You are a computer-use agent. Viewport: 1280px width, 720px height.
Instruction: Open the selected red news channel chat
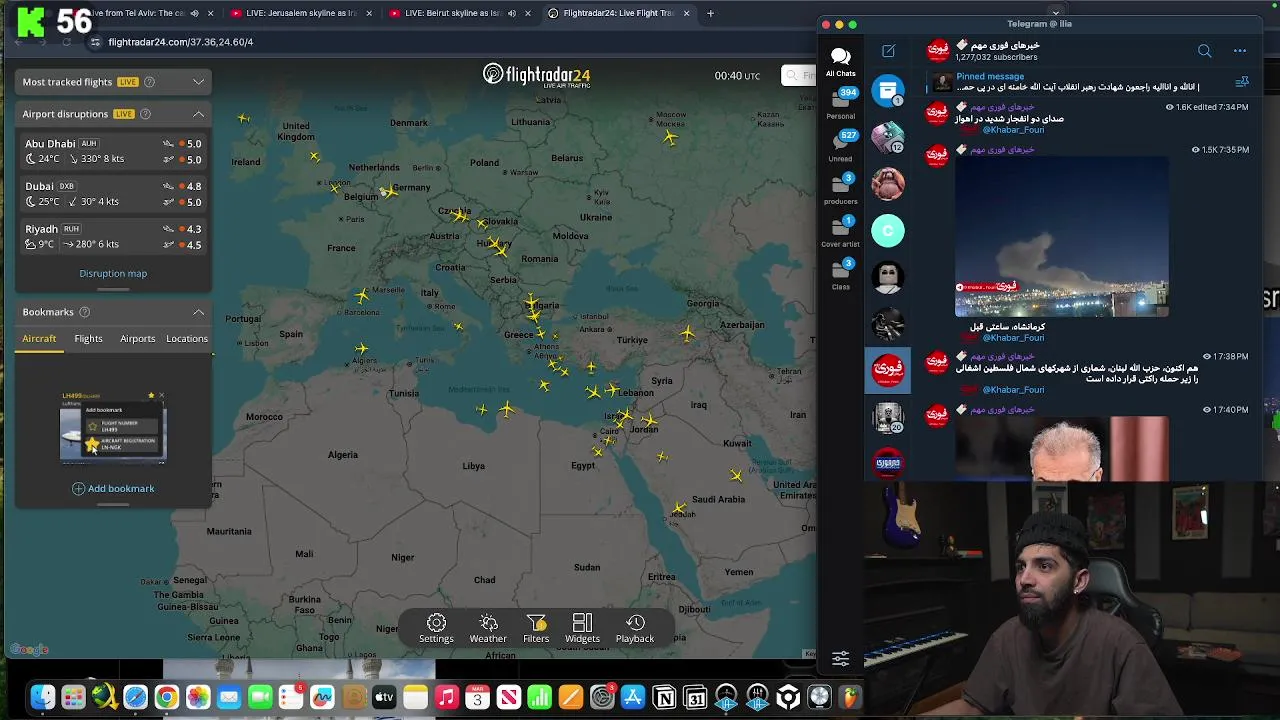pos(888,371)
